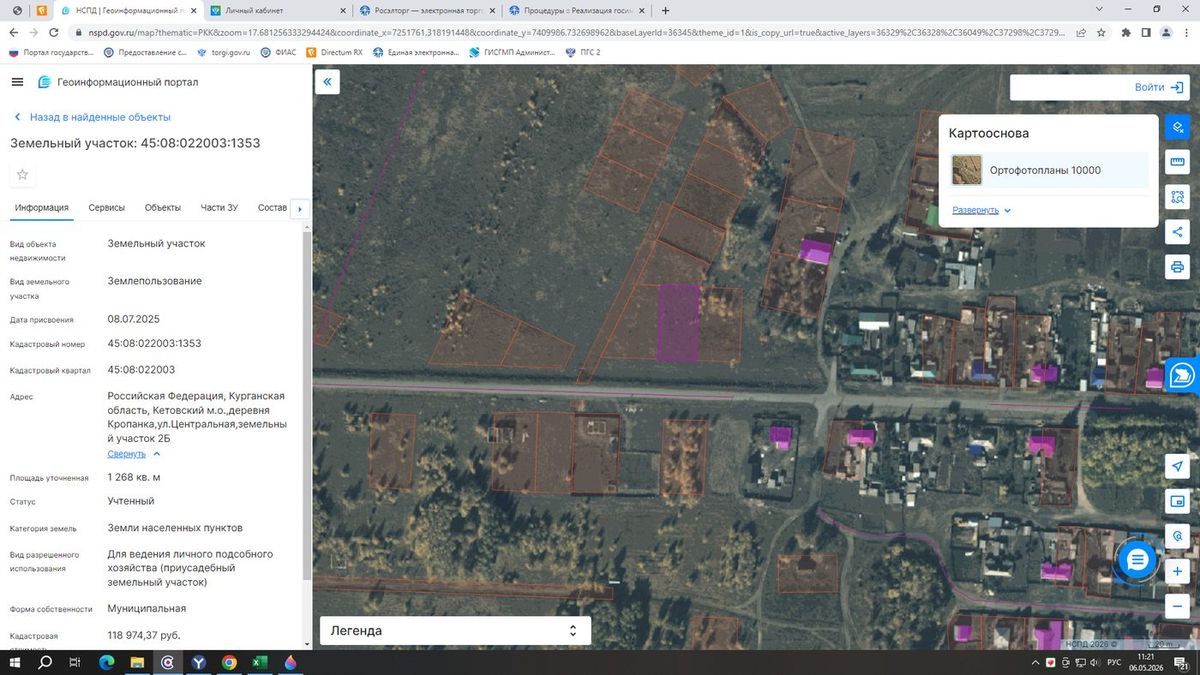
Task: Collapse the address with Свернуть link
Action: coord(134,454)
